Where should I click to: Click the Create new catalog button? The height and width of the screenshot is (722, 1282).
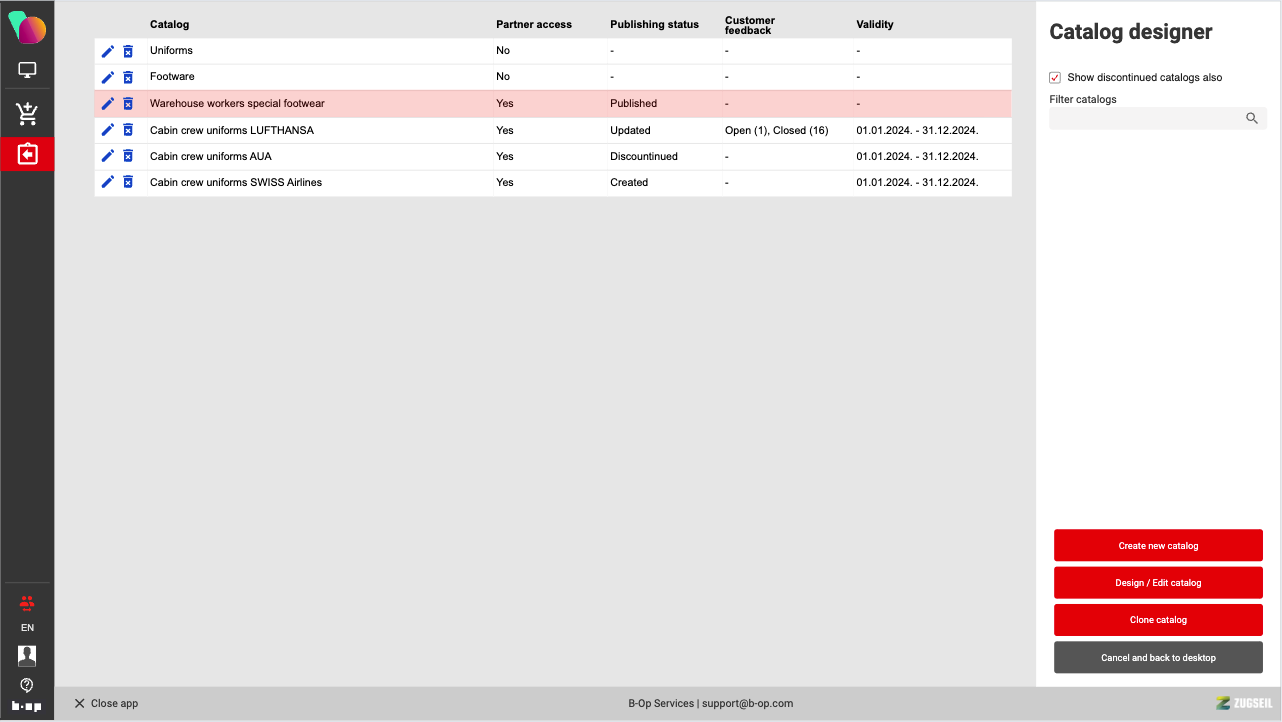(1158, 546)
